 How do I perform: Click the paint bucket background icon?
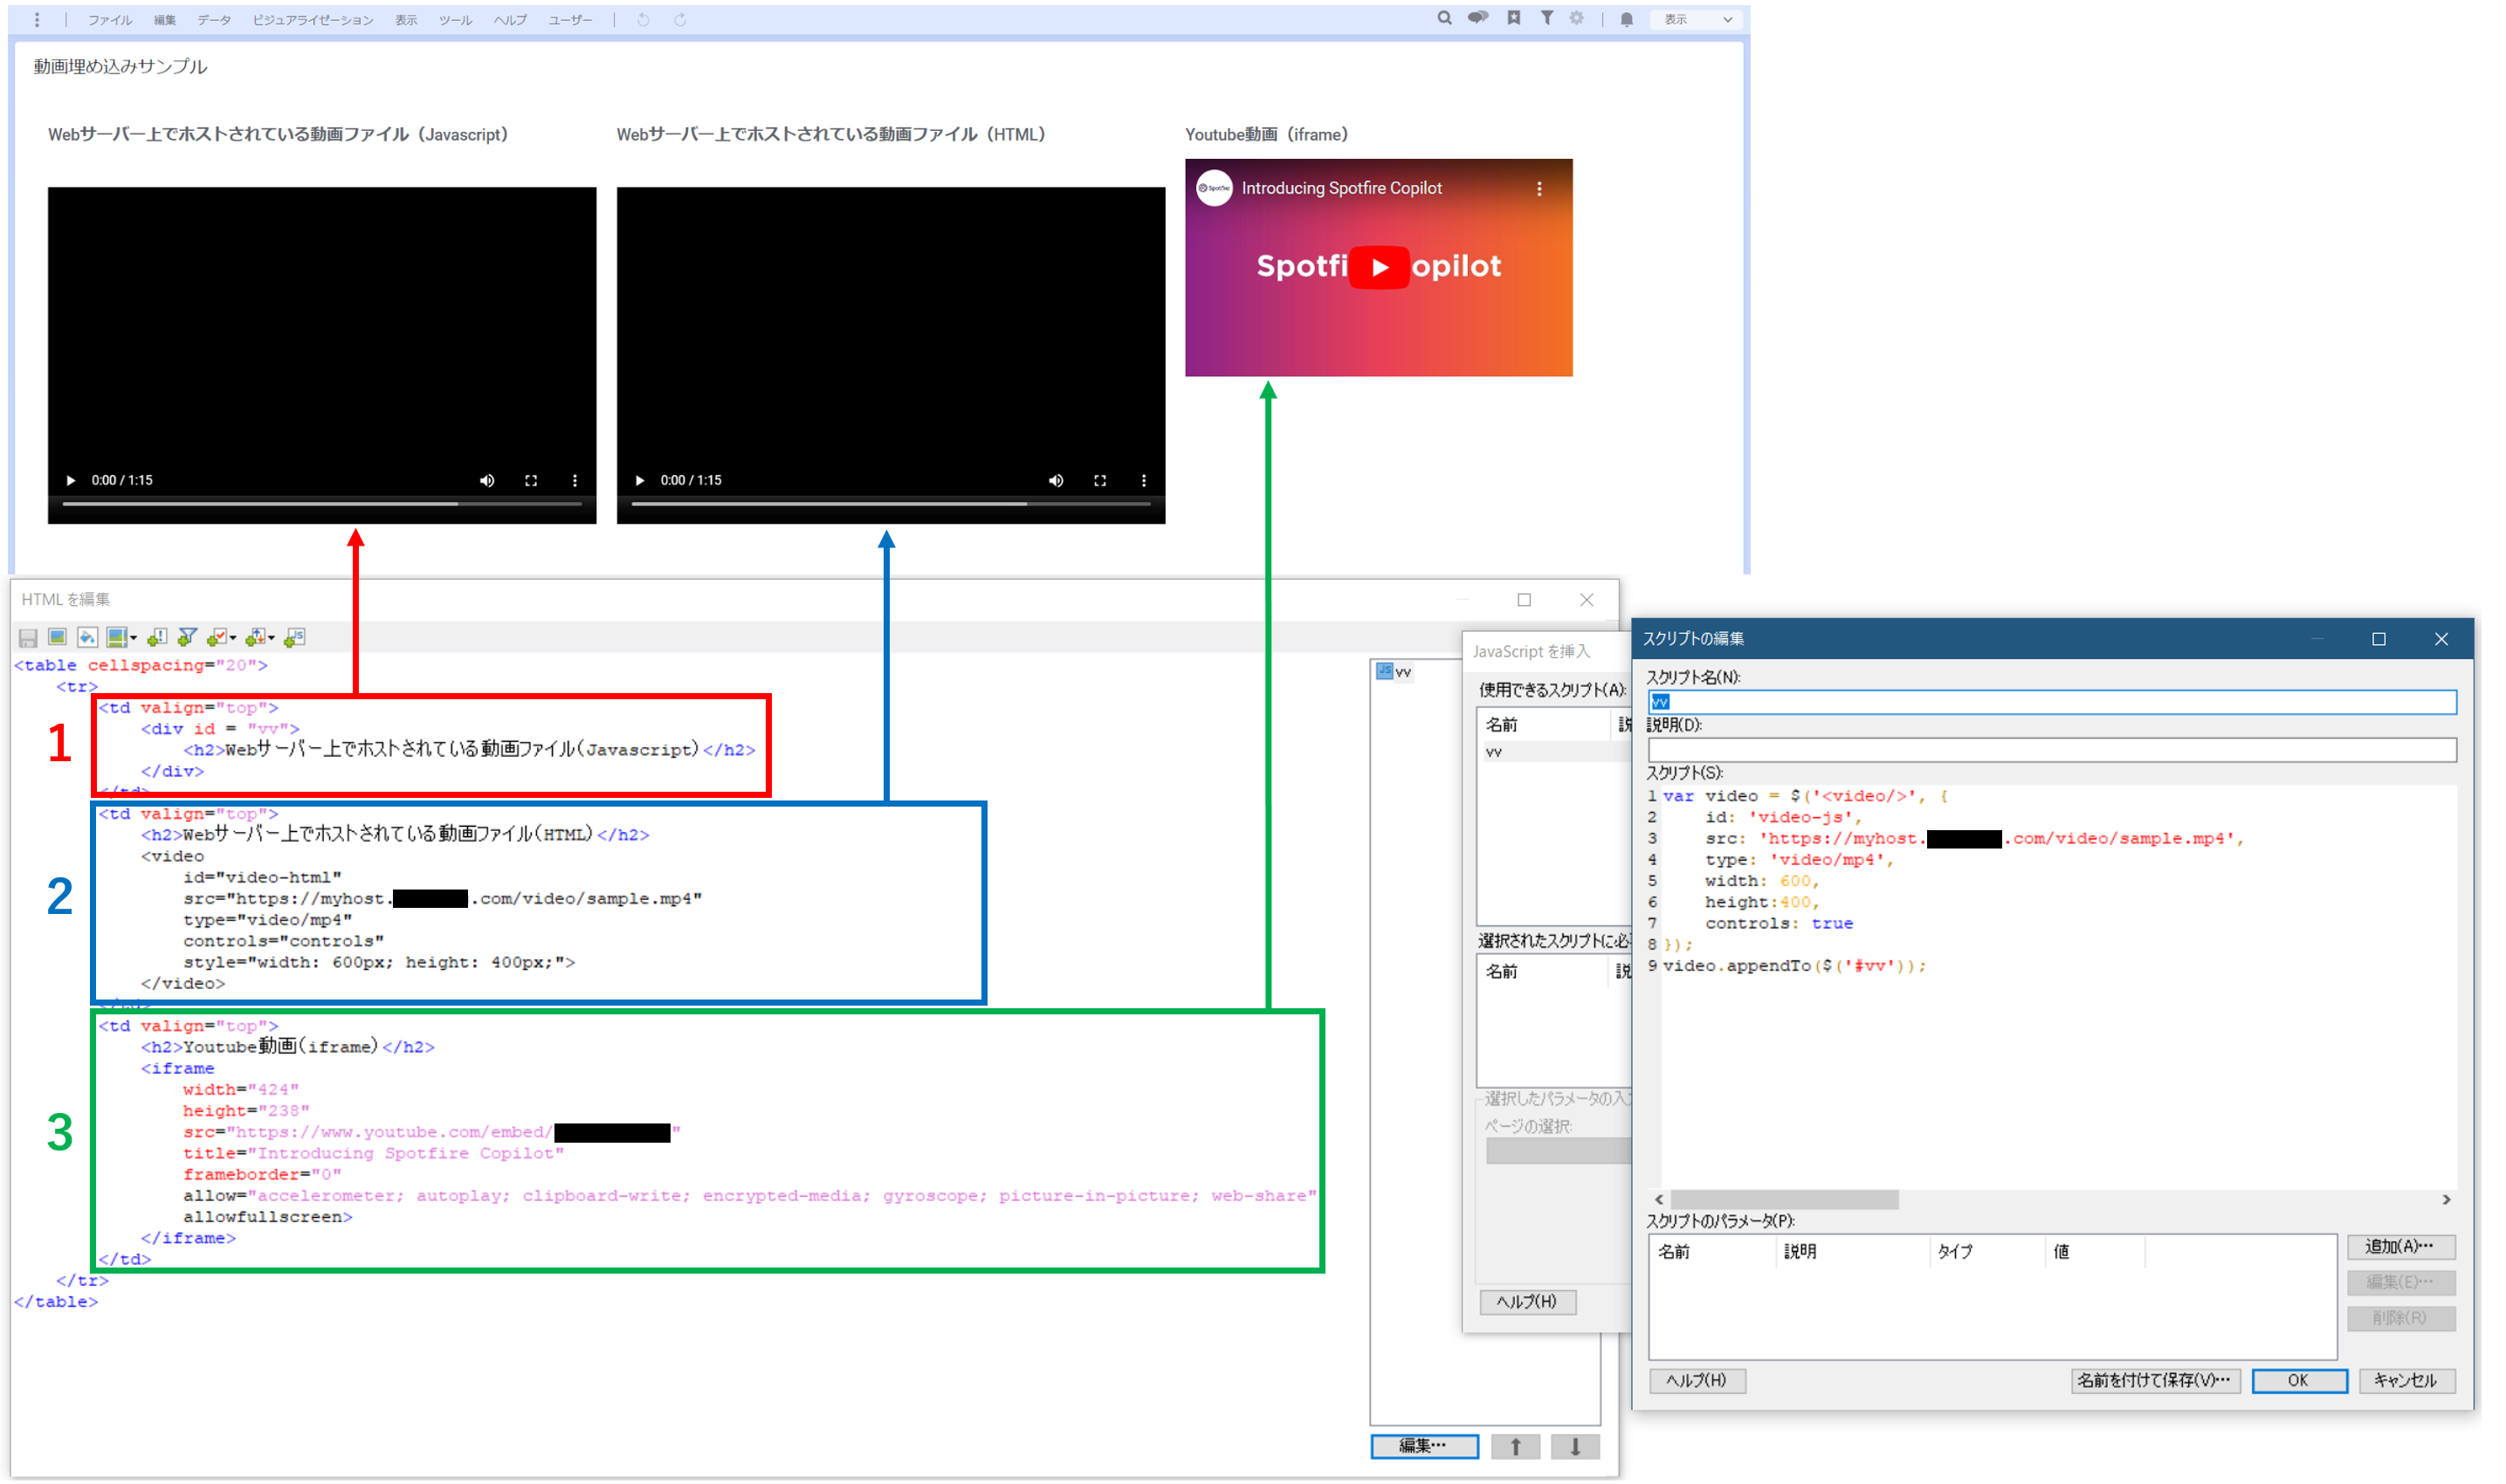[x=87, y=637]
